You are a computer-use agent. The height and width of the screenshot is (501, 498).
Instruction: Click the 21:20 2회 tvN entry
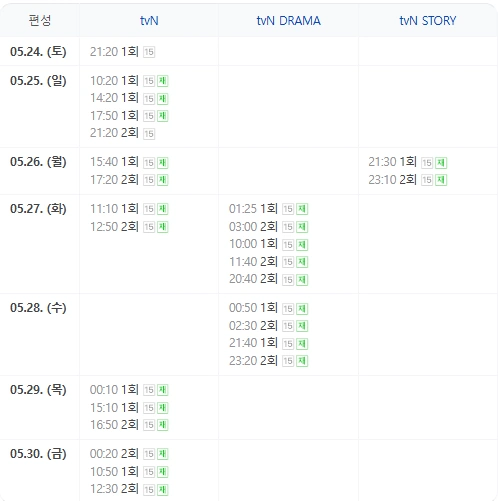[114, 133]
